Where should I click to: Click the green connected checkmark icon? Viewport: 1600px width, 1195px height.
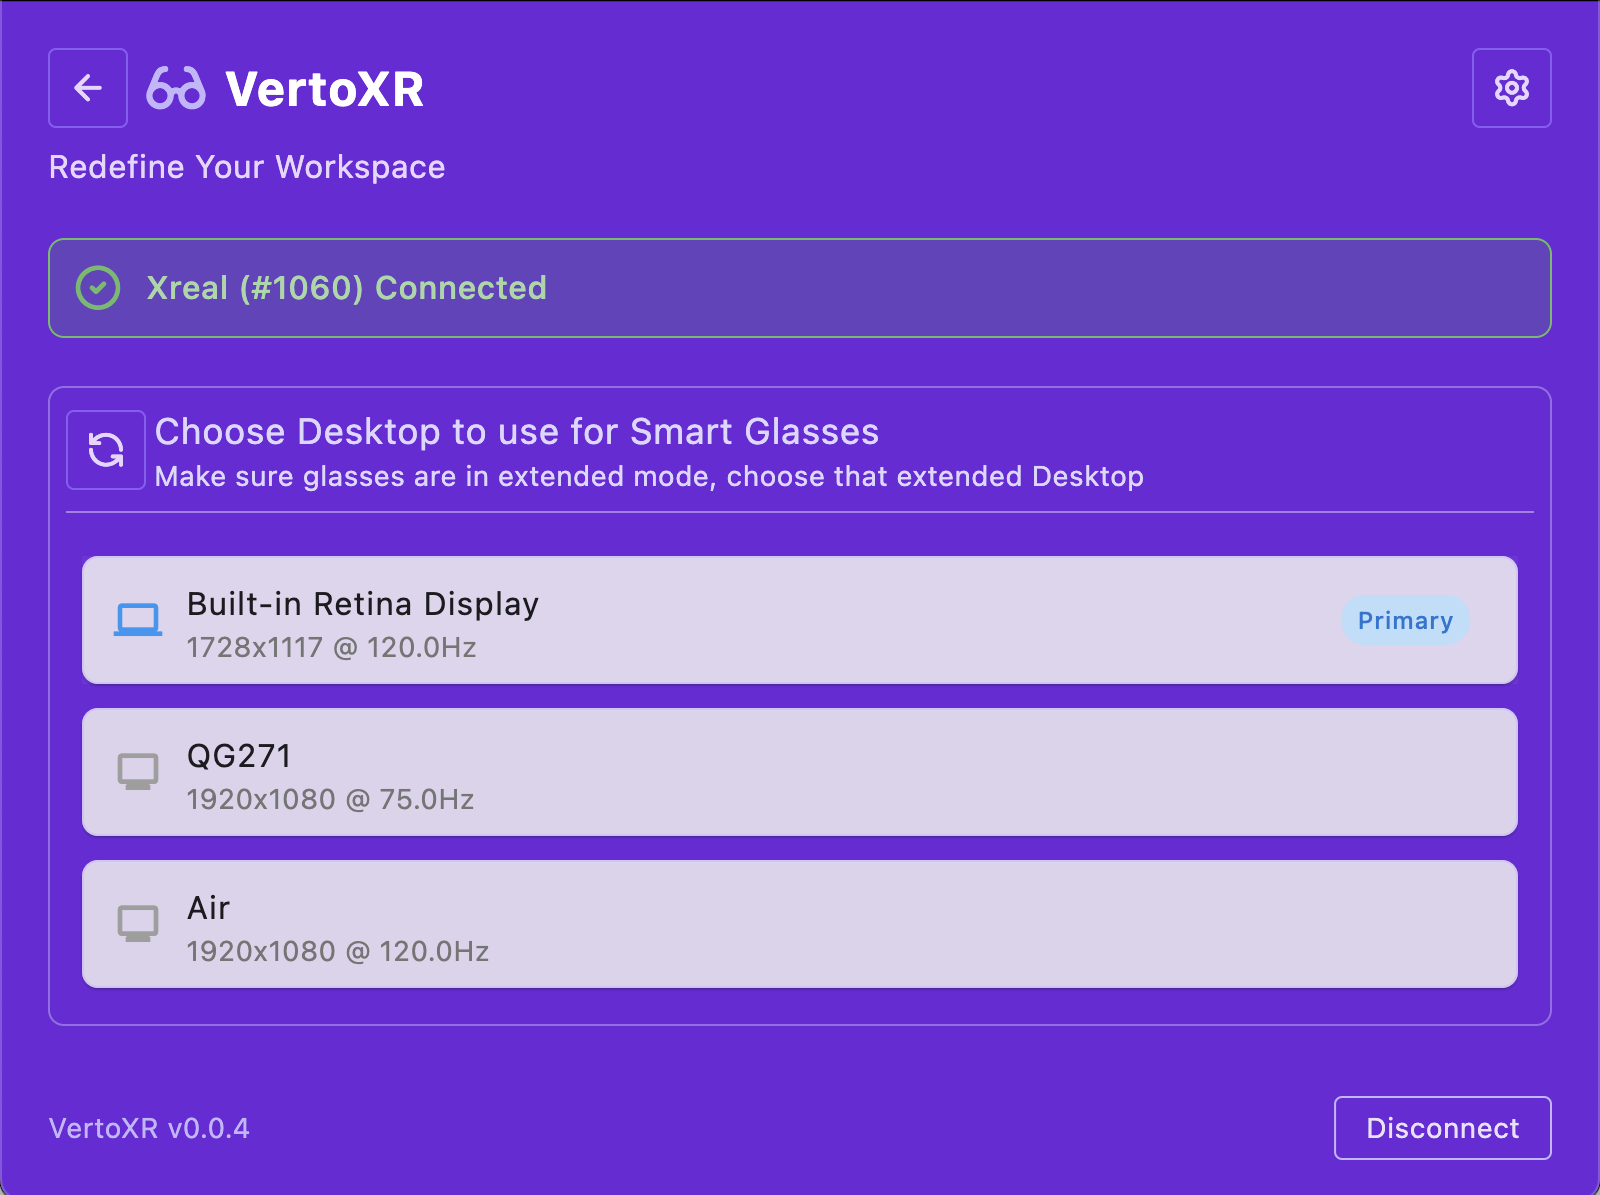[x=98, y=288]
